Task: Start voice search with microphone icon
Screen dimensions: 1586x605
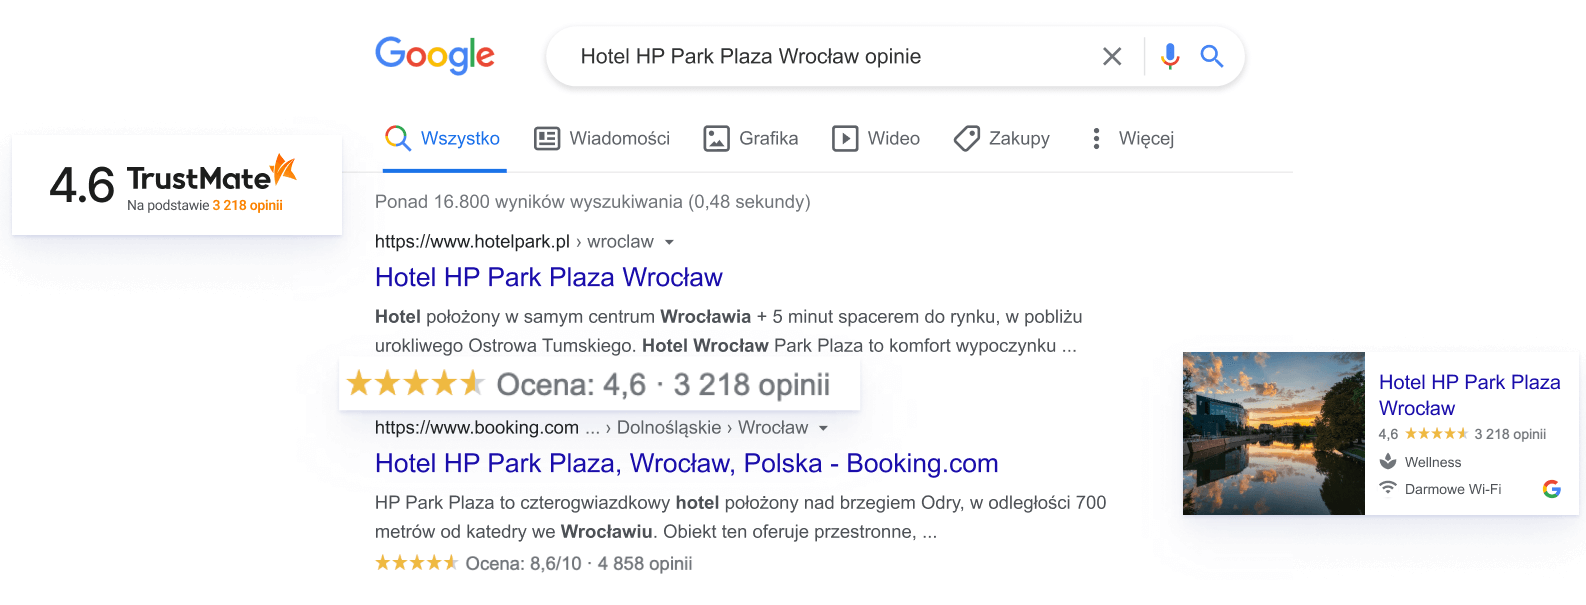Action: point(1169,56)
